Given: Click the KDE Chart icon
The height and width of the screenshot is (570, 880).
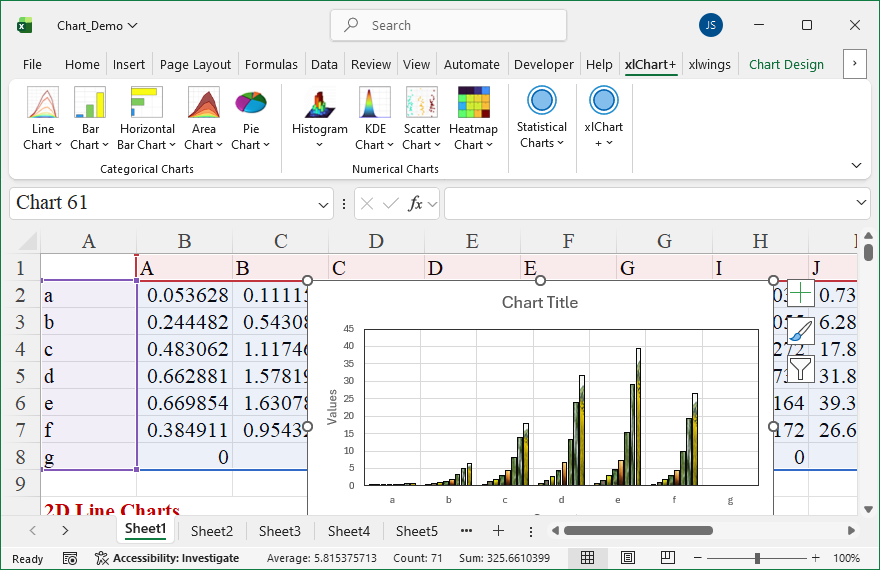Looking at the screenshot, I should (x=375, y=103).
